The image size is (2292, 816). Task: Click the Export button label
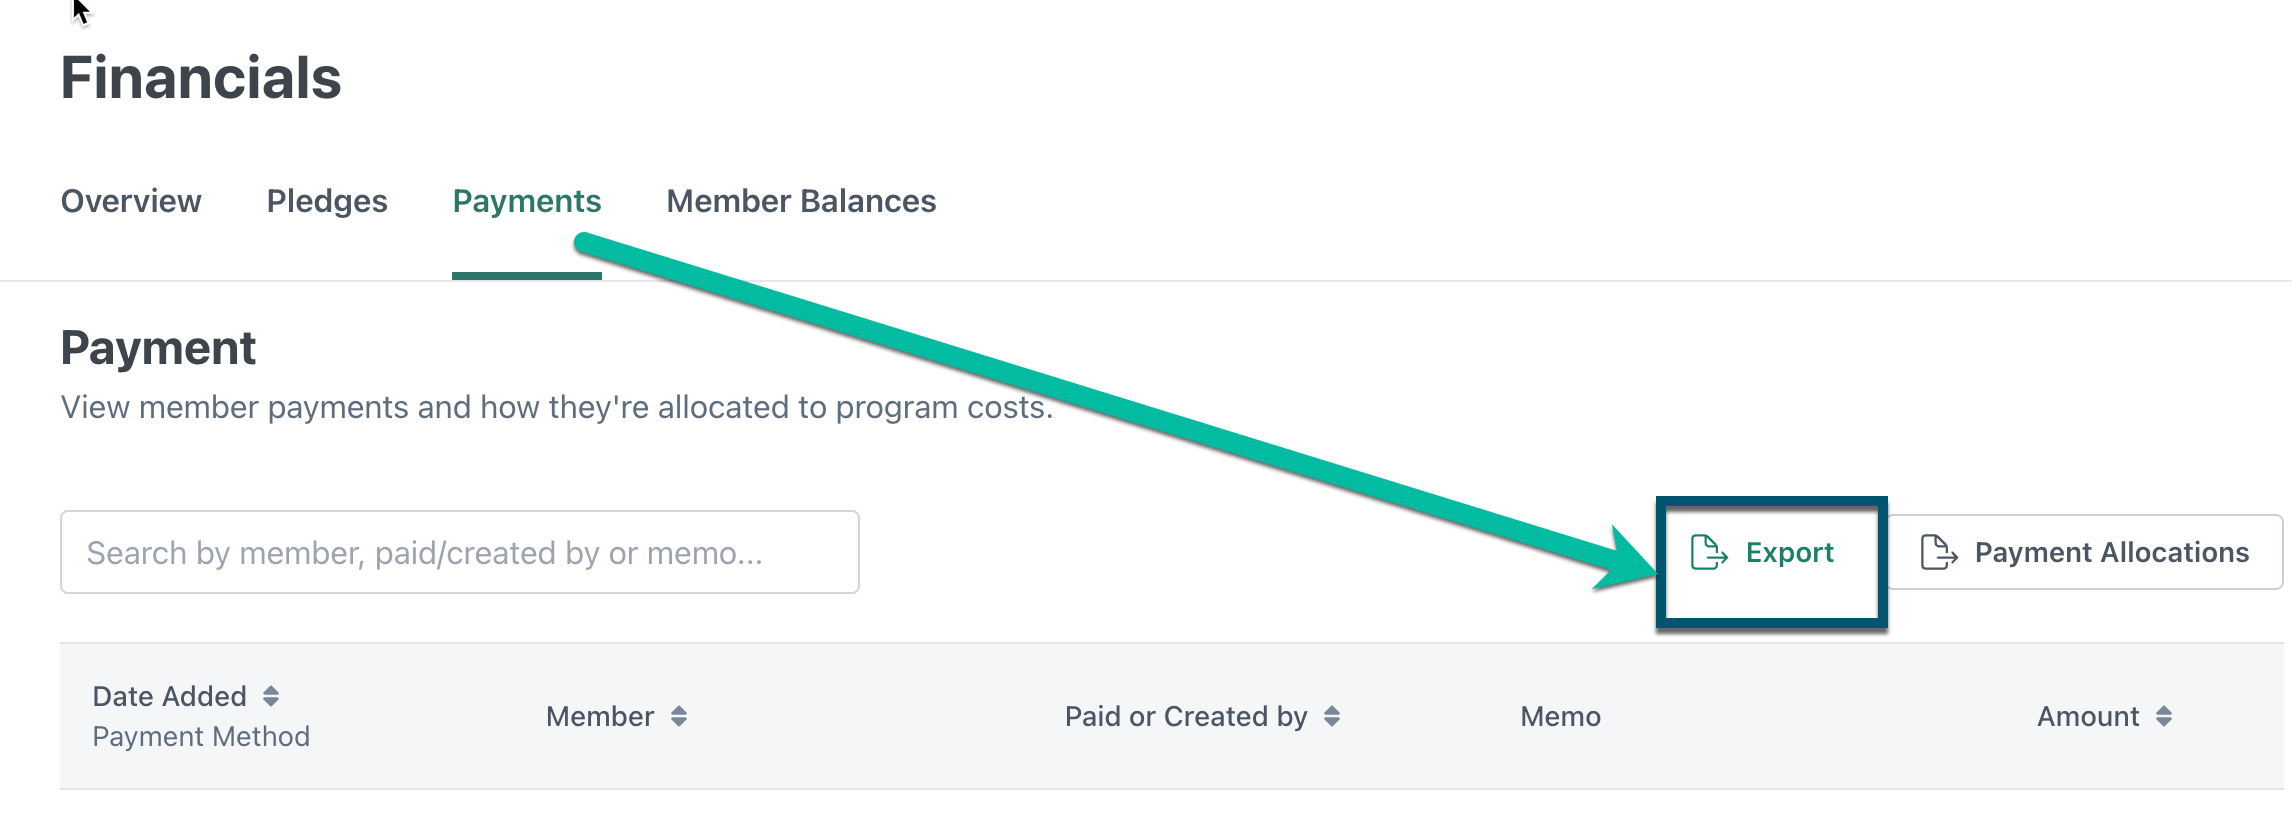[1789, 552]
